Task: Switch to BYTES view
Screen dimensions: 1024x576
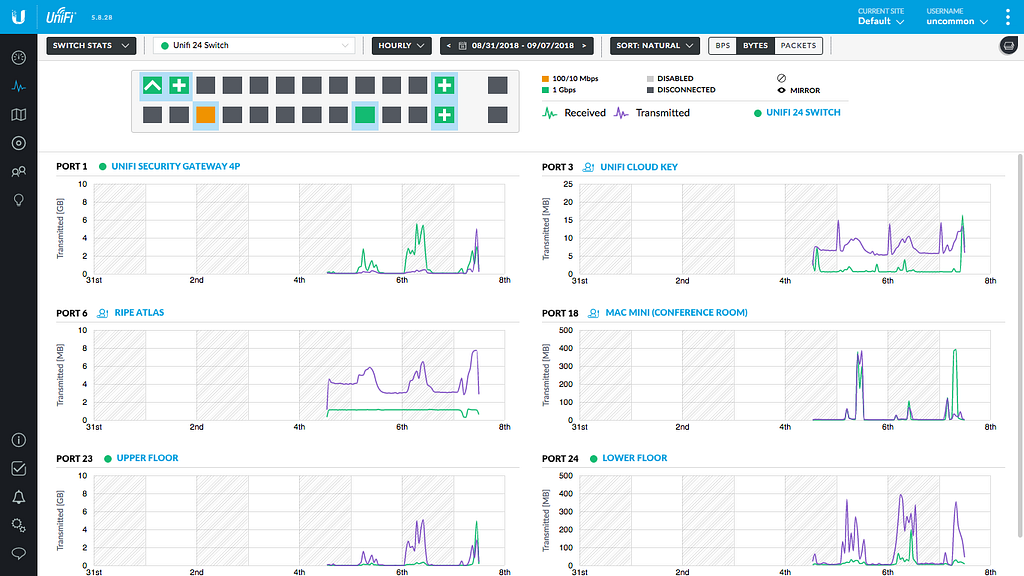Action: 755,46
